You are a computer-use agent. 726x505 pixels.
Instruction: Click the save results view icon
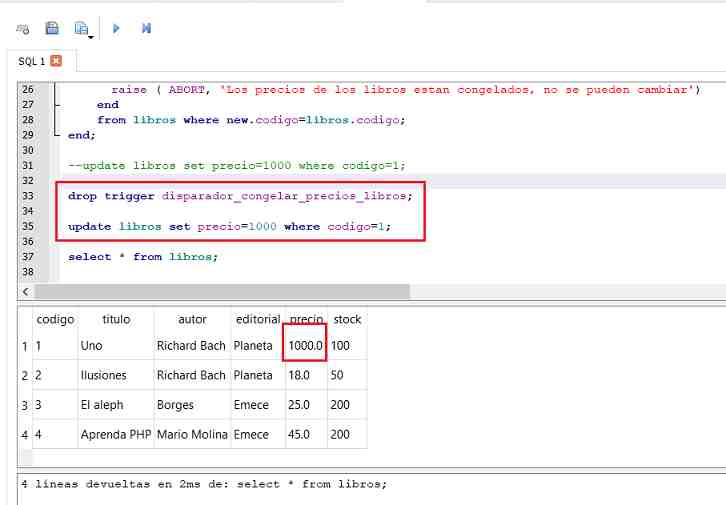pyautogui.click(x=81, y=29)
